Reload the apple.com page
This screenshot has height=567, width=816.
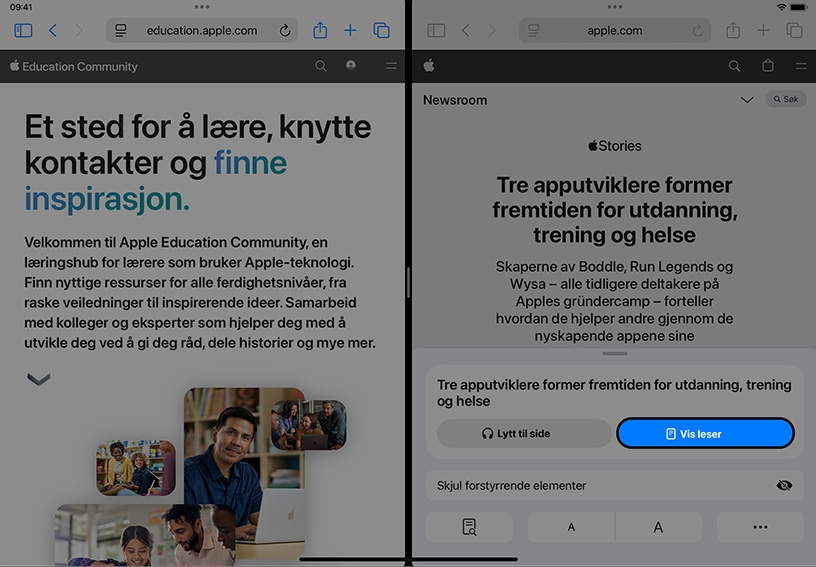698,31
